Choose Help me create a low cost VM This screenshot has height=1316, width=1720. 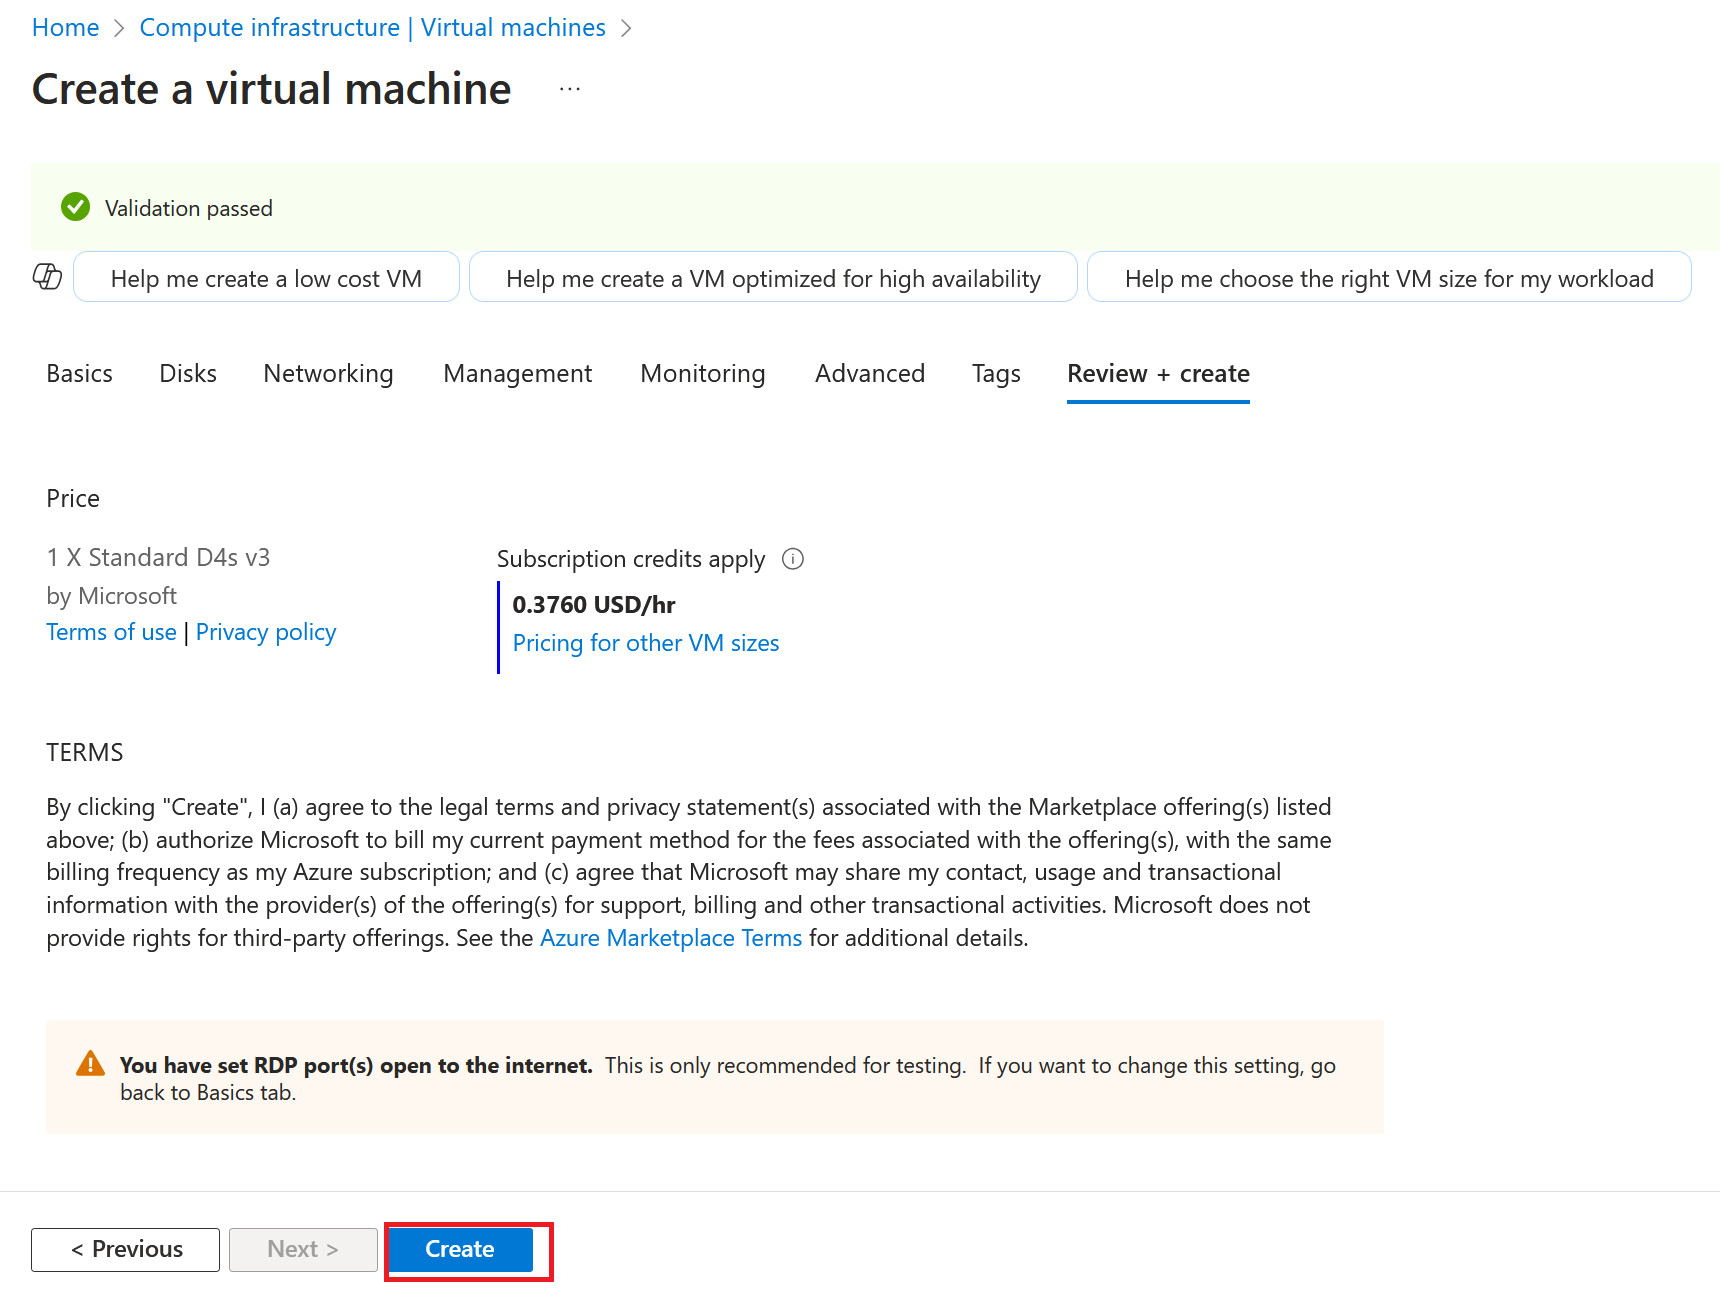tap(266, 278)
